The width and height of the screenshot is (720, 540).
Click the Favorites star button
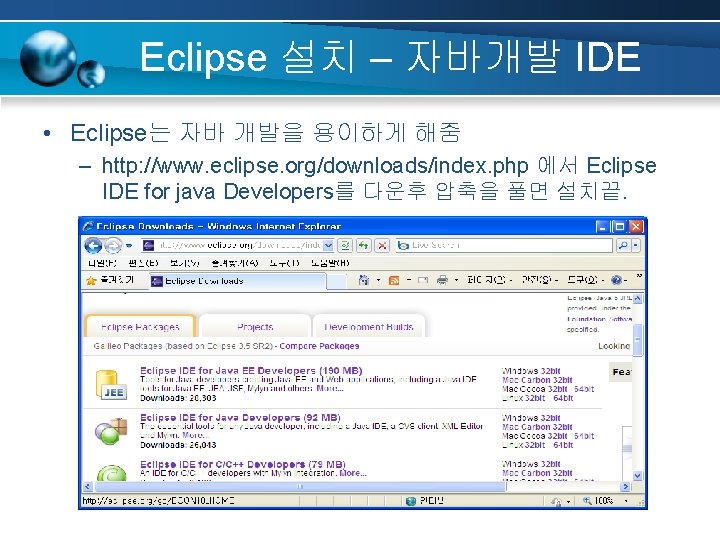(x=111, y=280)
